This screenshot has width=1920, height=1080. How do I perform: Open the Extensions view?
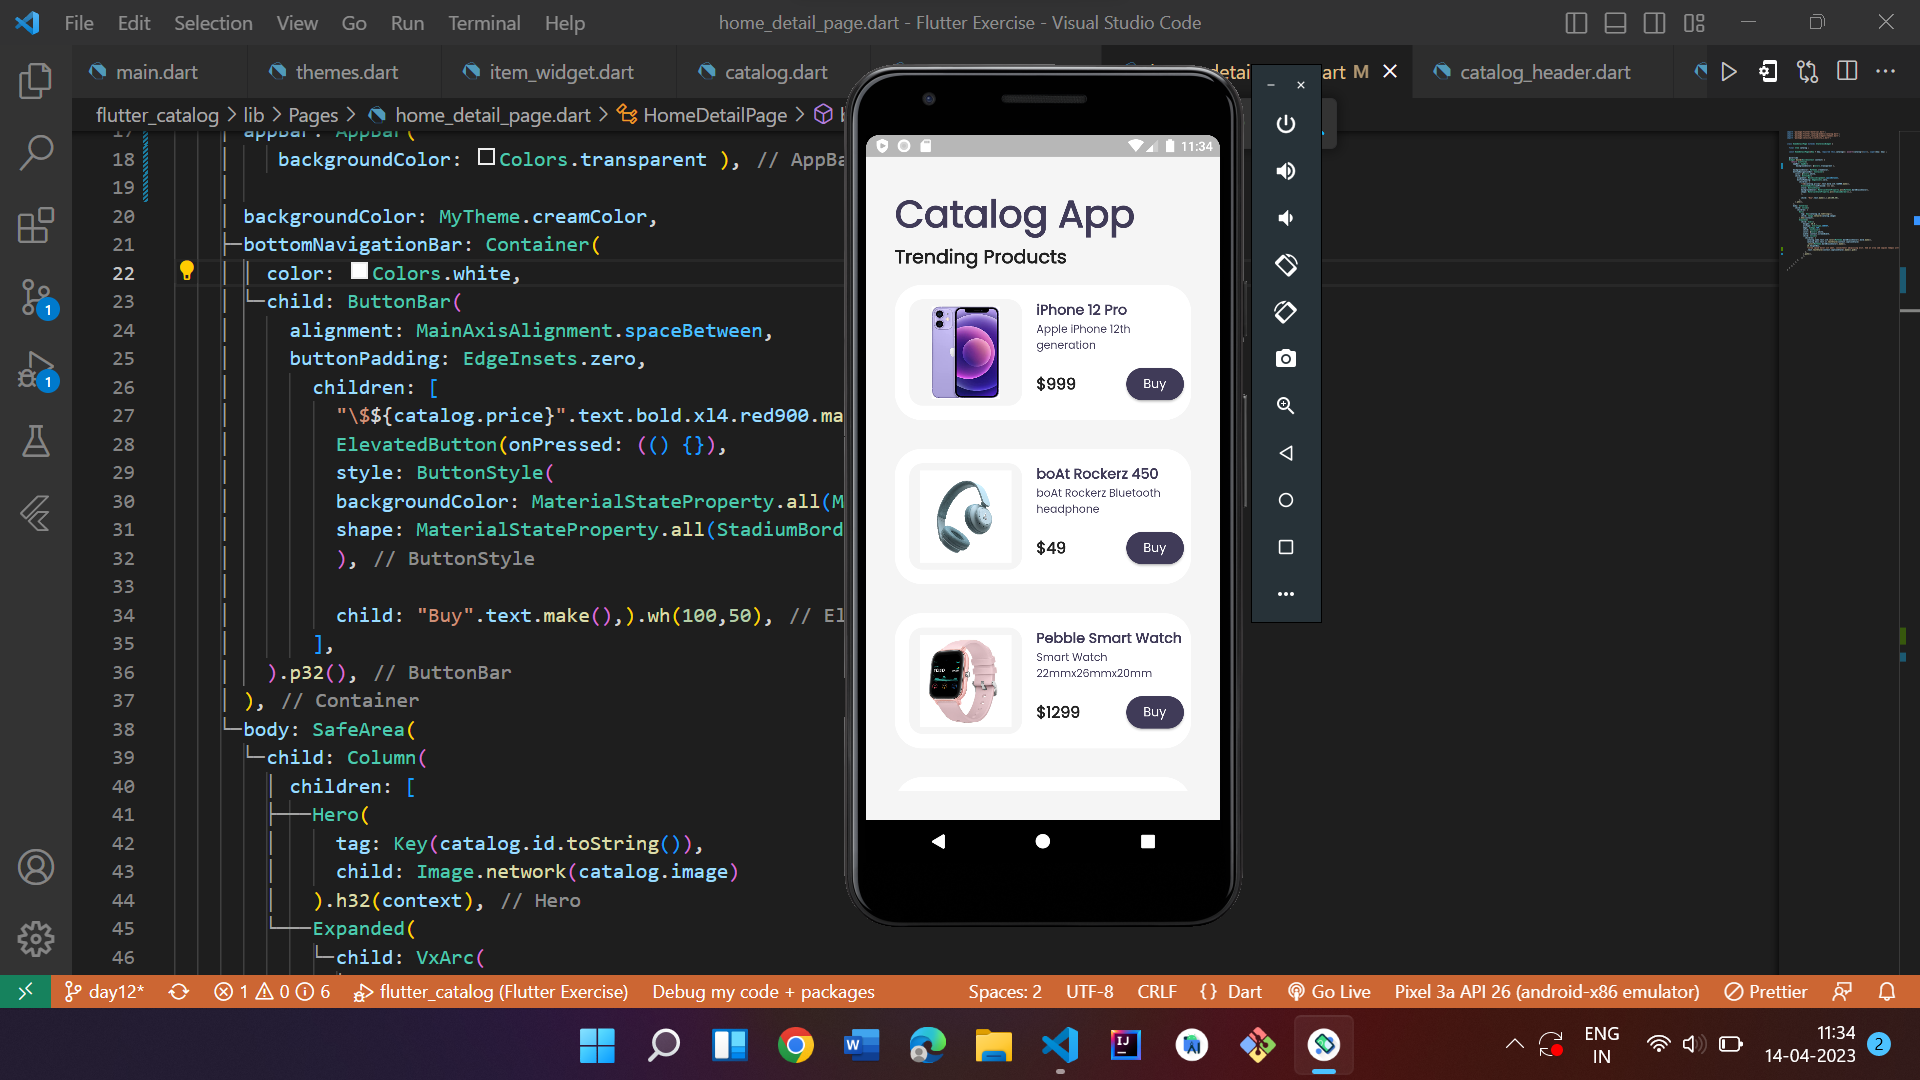tap(36, 226)
